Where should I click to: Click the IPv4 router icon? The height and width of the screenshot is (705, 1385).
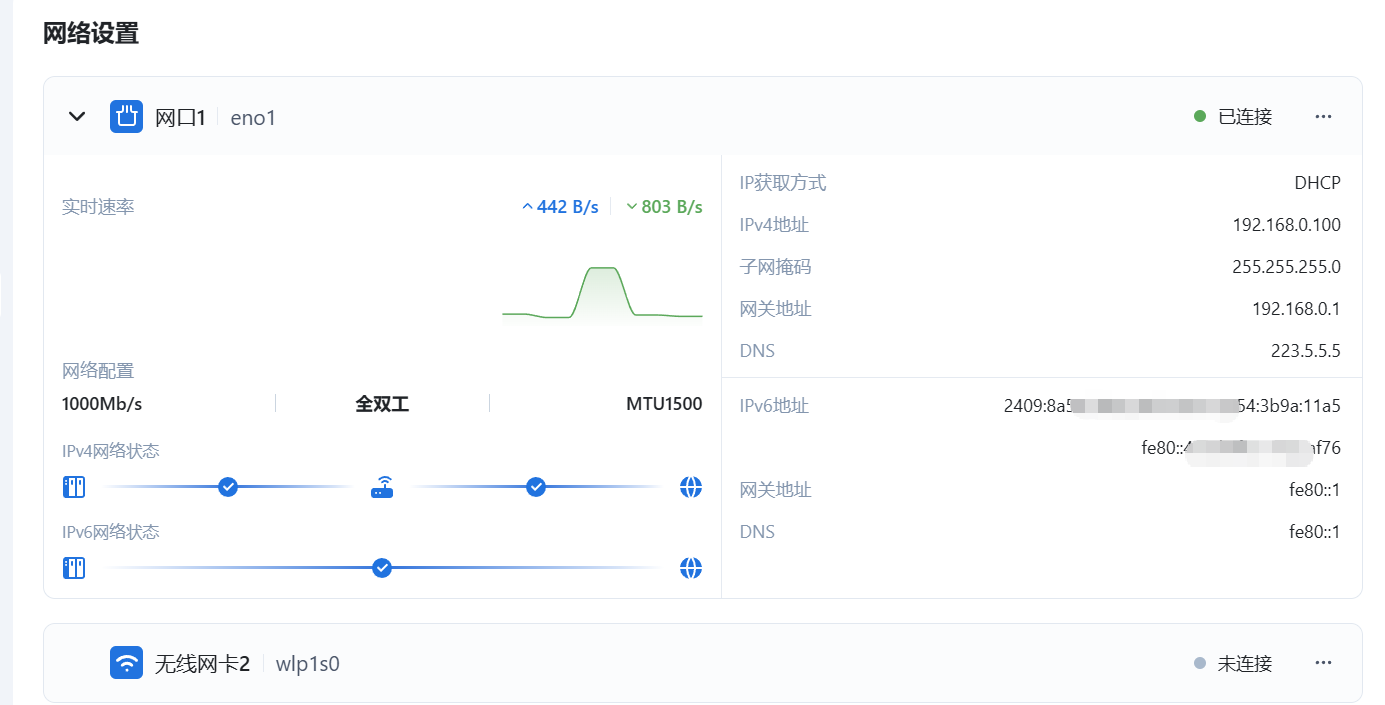coord(382,488)
